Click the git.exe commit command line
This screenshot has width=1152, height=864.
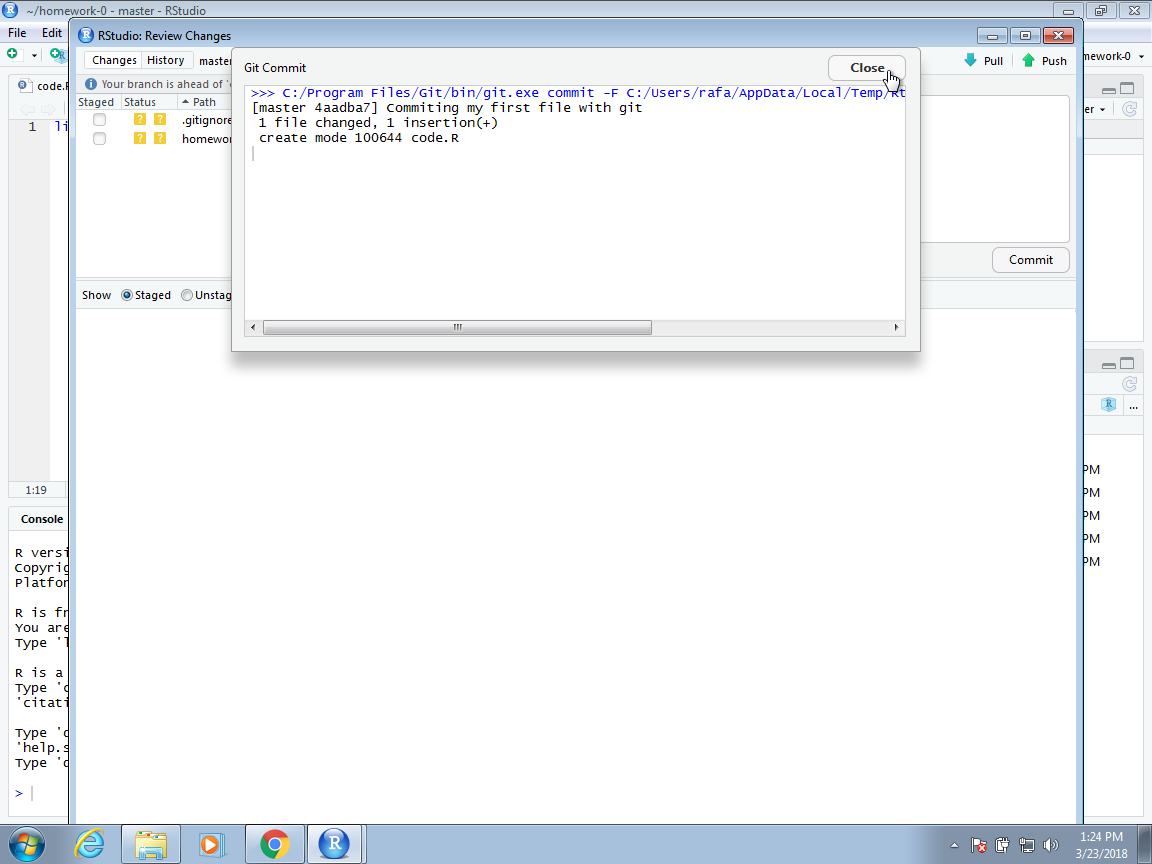pos(577,93)
